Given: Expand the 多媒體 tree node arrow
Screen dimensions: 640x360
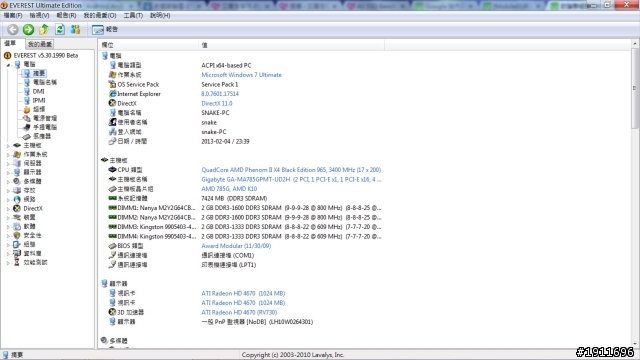Looking at the screenshot, I should 8,181.
